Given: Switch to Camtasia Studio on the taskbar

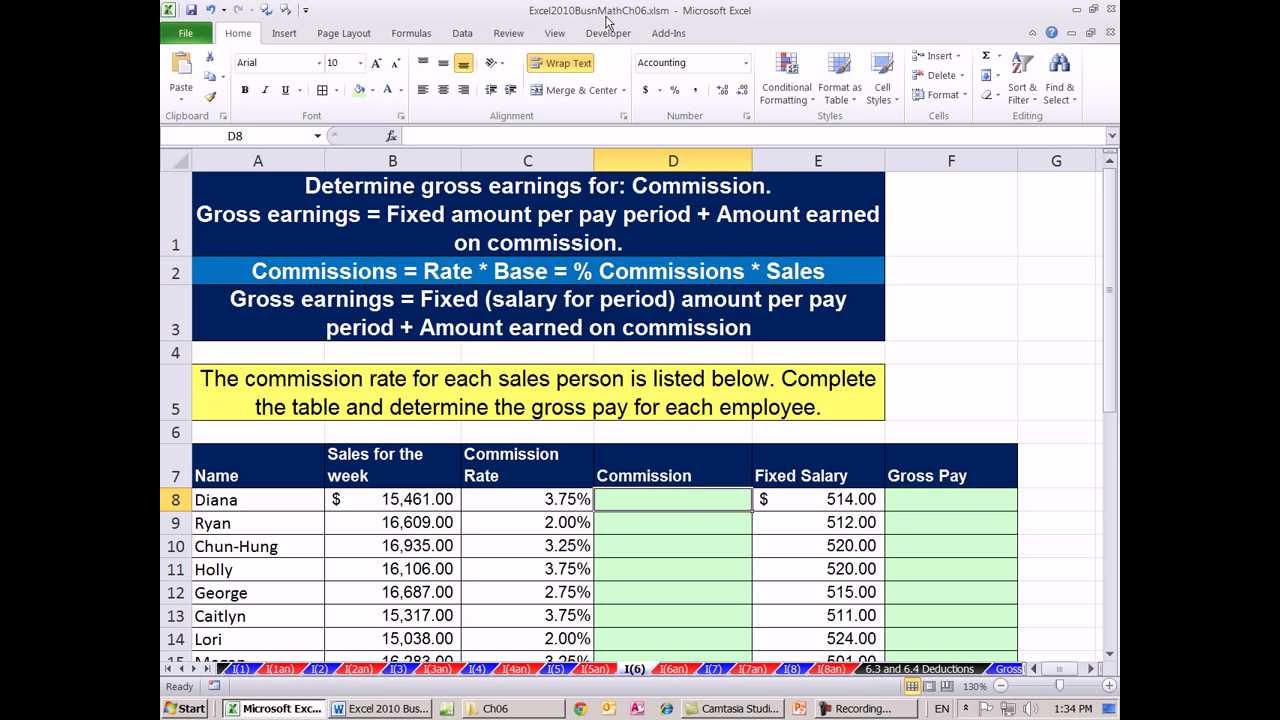Looking at the screenshot, I should (733, 709).
